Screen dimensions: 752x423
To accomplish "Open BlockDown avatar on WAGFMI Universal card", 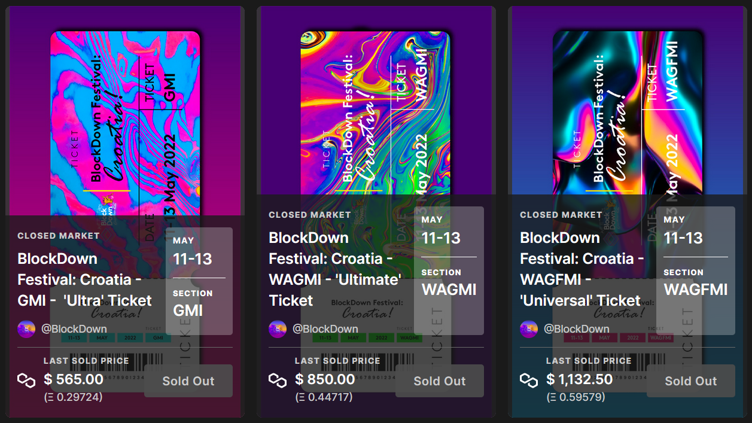I will [x=529, y=329].
